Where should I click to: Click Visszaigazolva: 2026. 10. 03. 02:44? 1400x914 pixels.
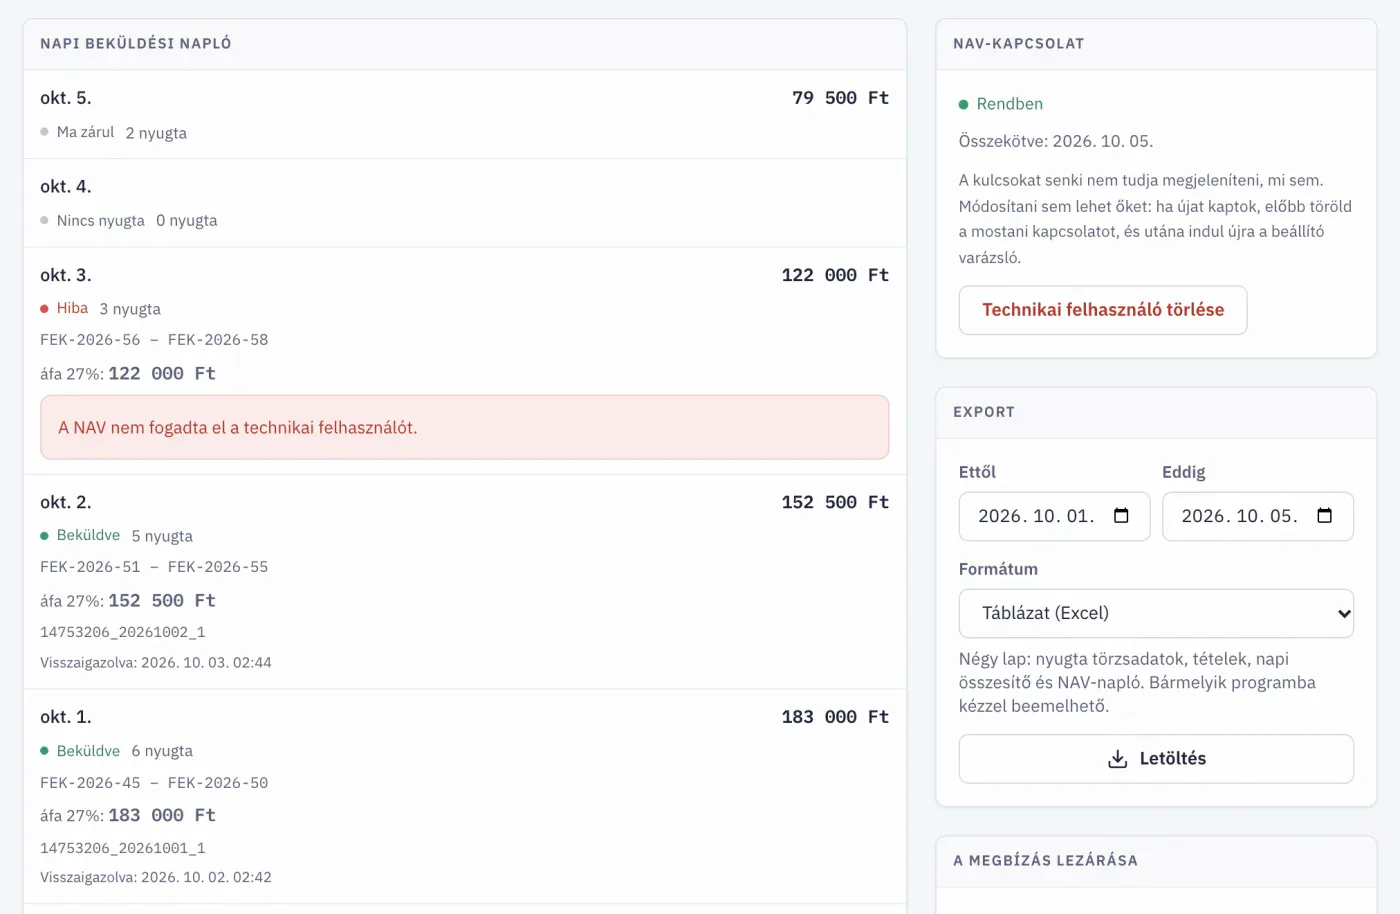156,662
